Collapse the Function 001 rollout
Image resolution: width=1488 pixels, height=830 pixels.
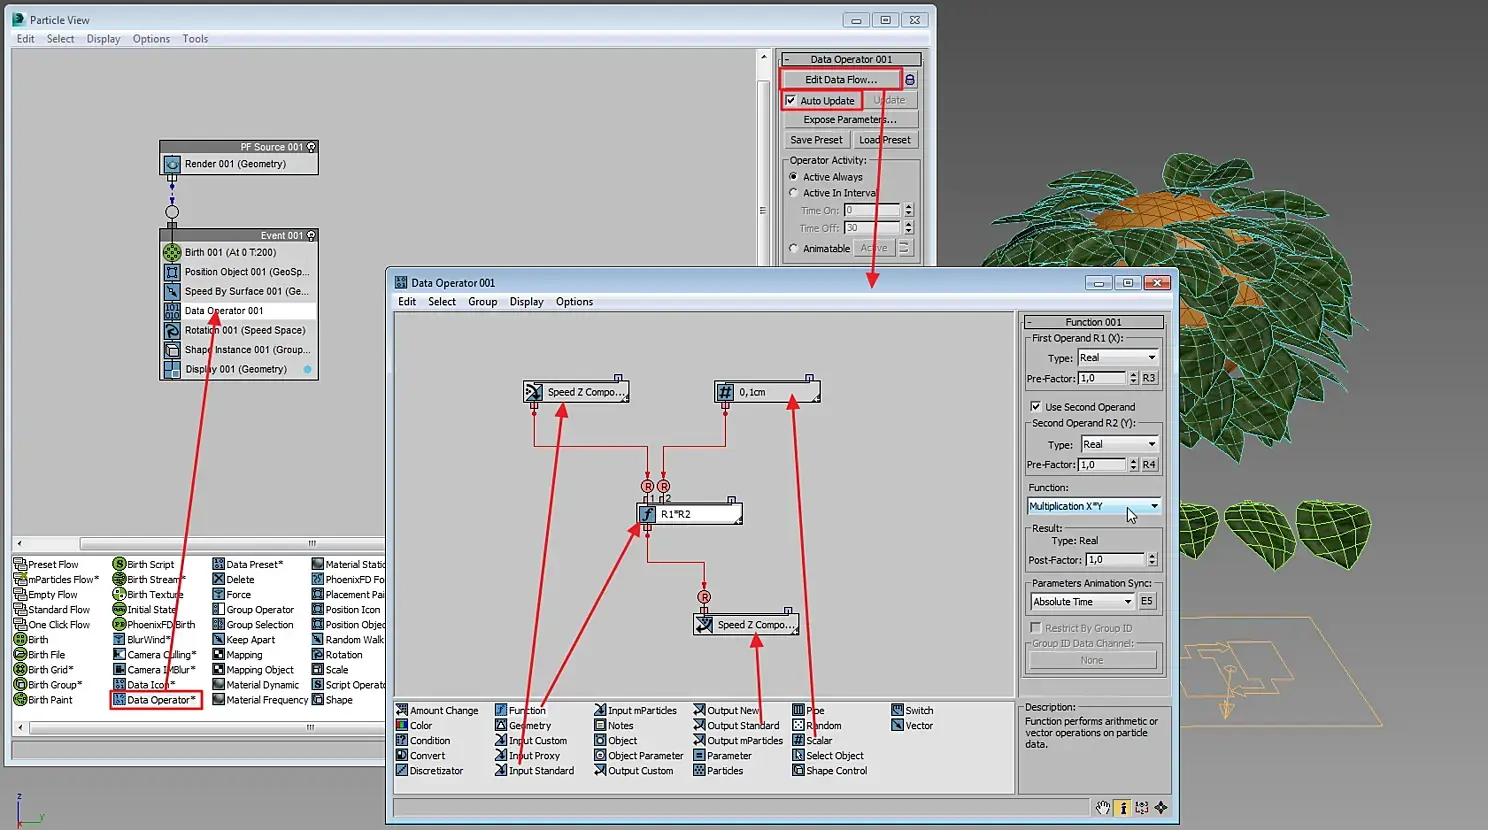click(x=1029, y=322)
